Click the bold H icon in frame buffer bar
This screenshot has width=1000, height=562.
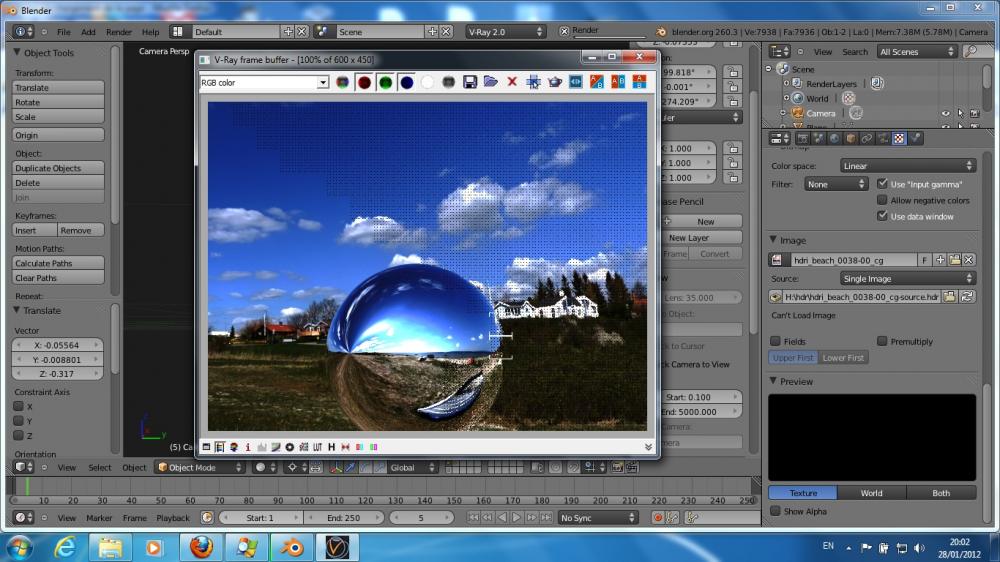[x=332, y=447]
